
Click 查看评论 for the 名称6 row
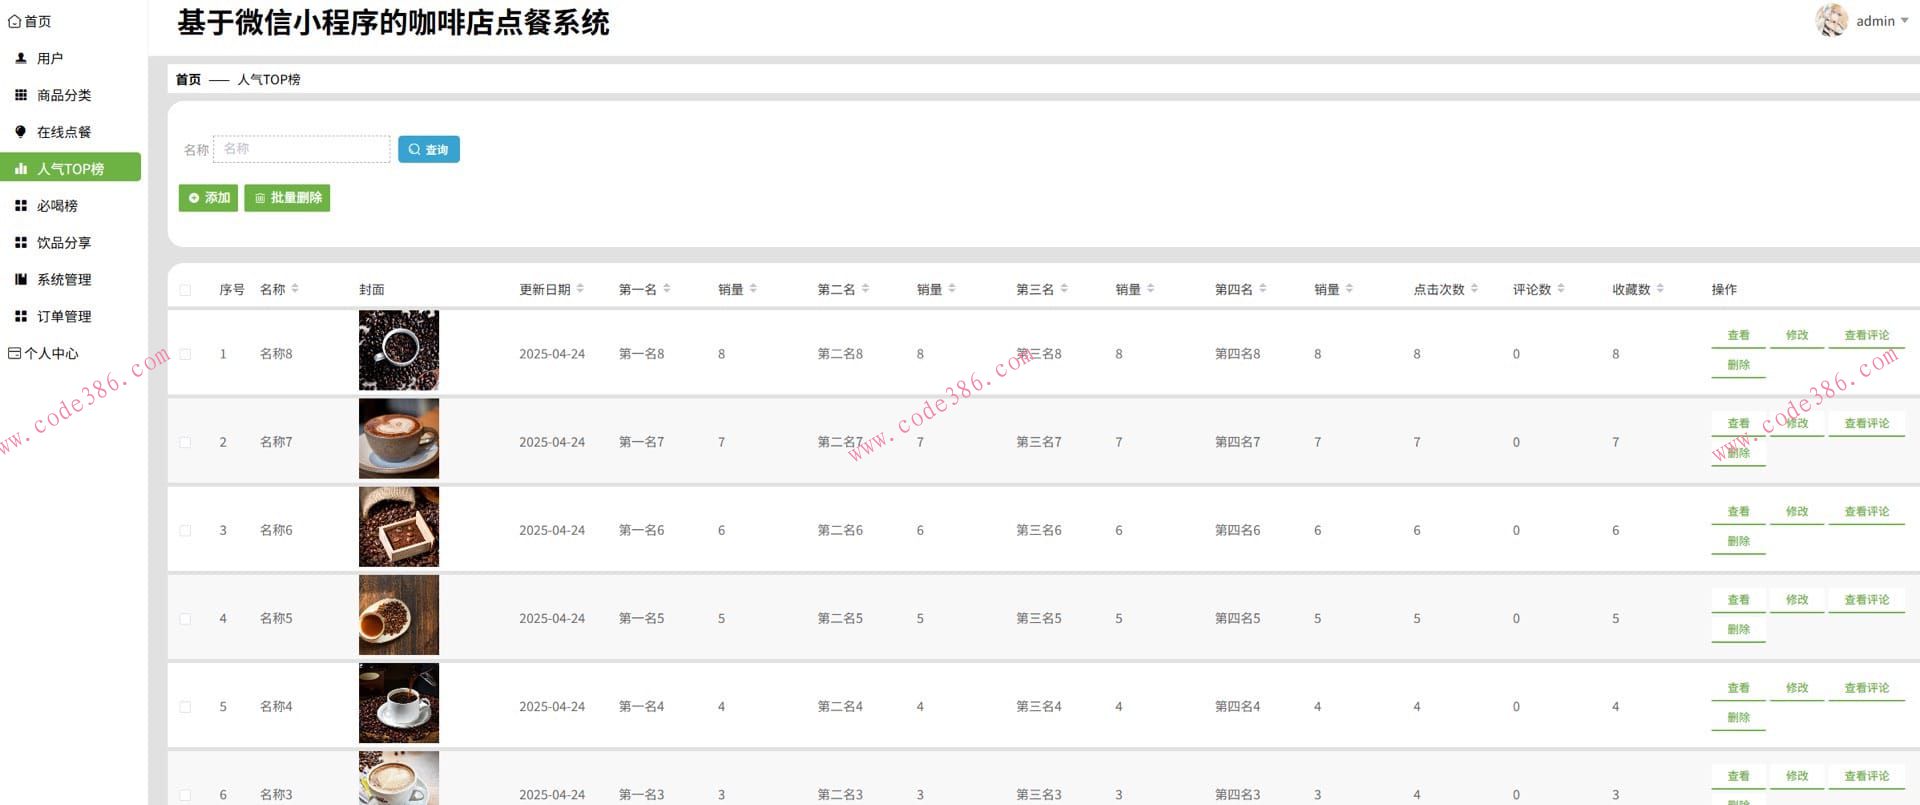tap(1867, 512)
